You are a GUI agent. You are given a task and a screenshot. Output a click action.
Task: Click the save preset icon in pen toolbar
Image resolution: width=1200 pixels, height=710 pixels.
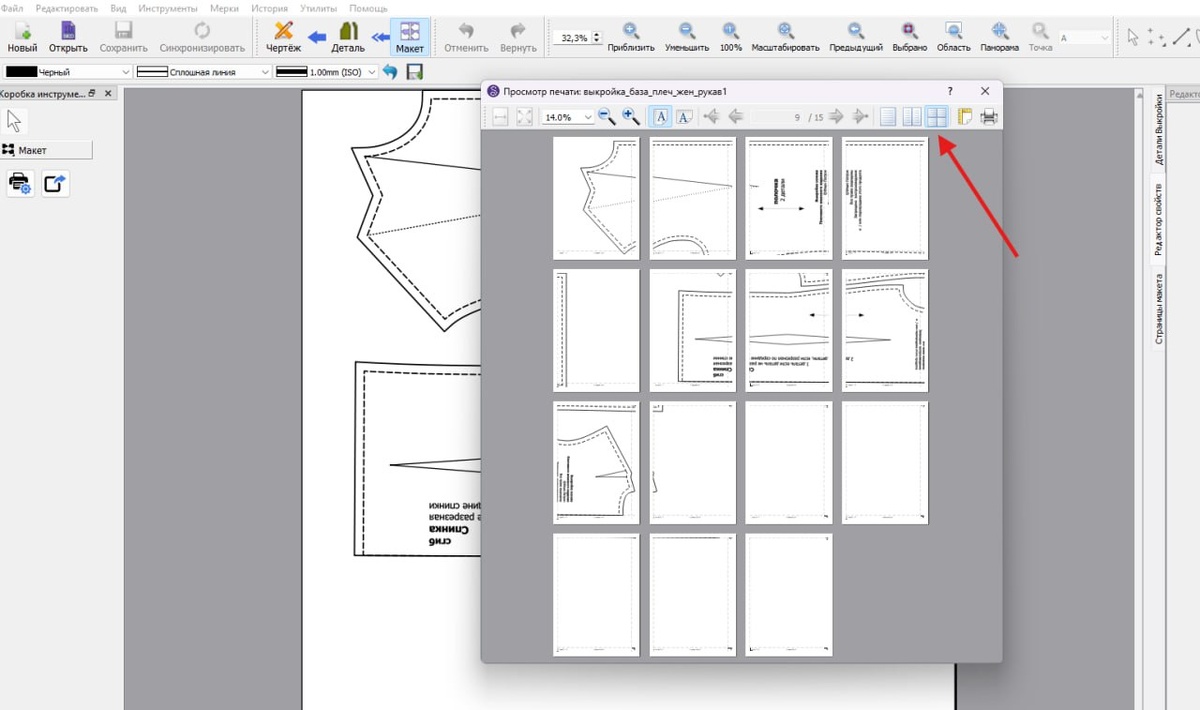[x=415, y=72]
